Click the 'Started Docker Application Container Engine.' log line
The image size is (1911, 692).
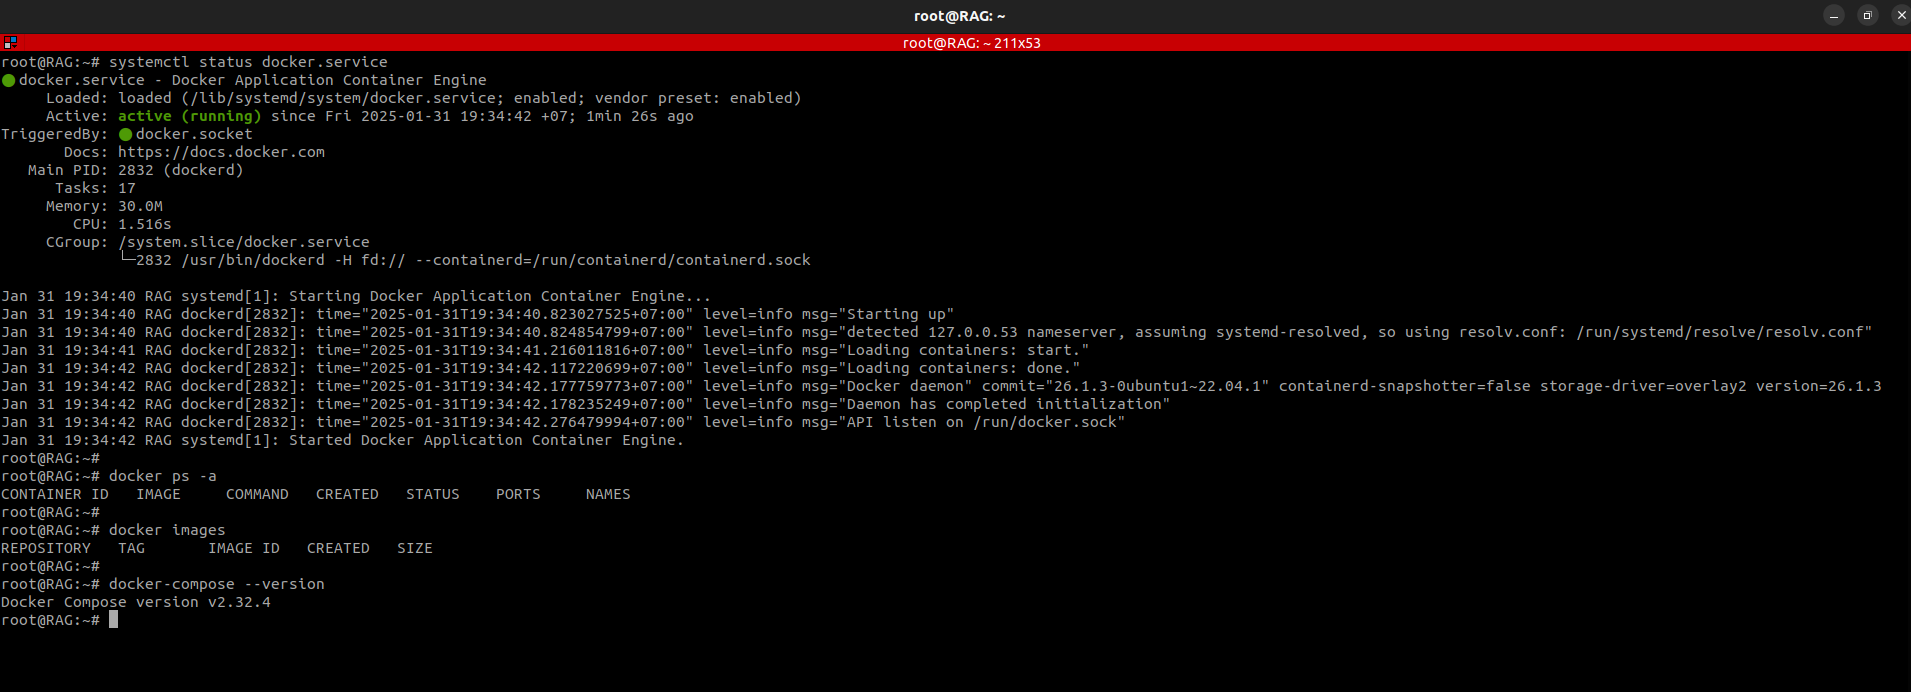coord(486,440)
